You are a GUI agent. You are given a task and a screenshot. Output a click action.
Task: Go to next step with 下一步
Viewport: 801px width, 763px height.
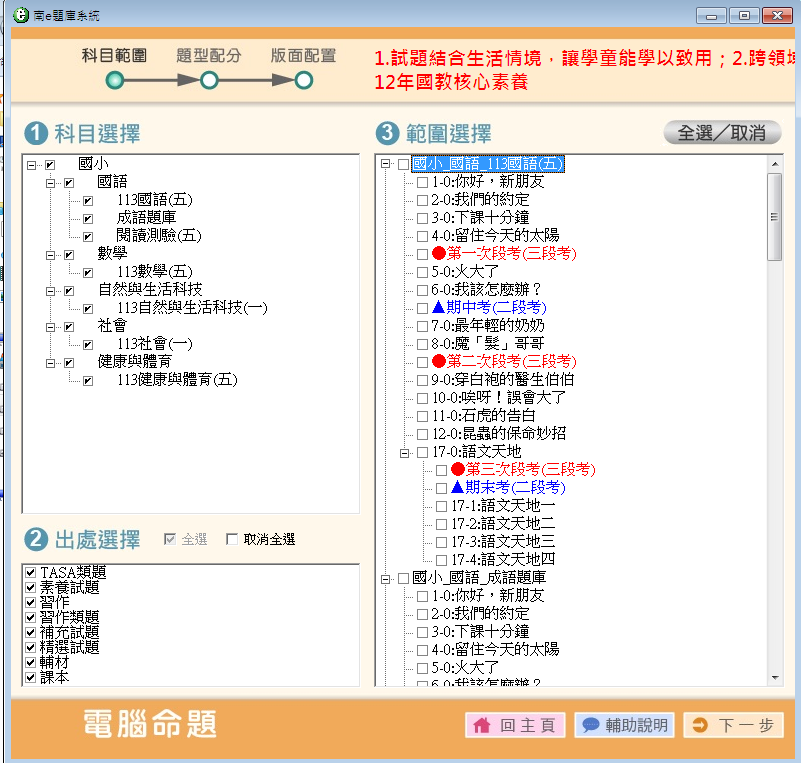pos(733,725)
